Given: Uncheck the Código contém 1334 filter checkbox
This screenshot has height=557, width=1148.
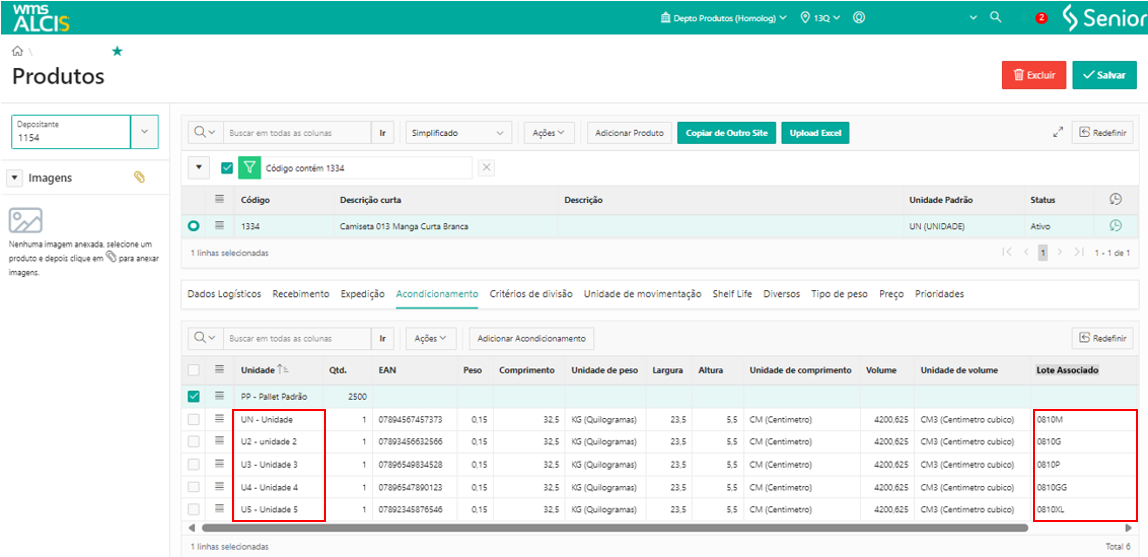Looking at the screenshot, I should (227, 168).
